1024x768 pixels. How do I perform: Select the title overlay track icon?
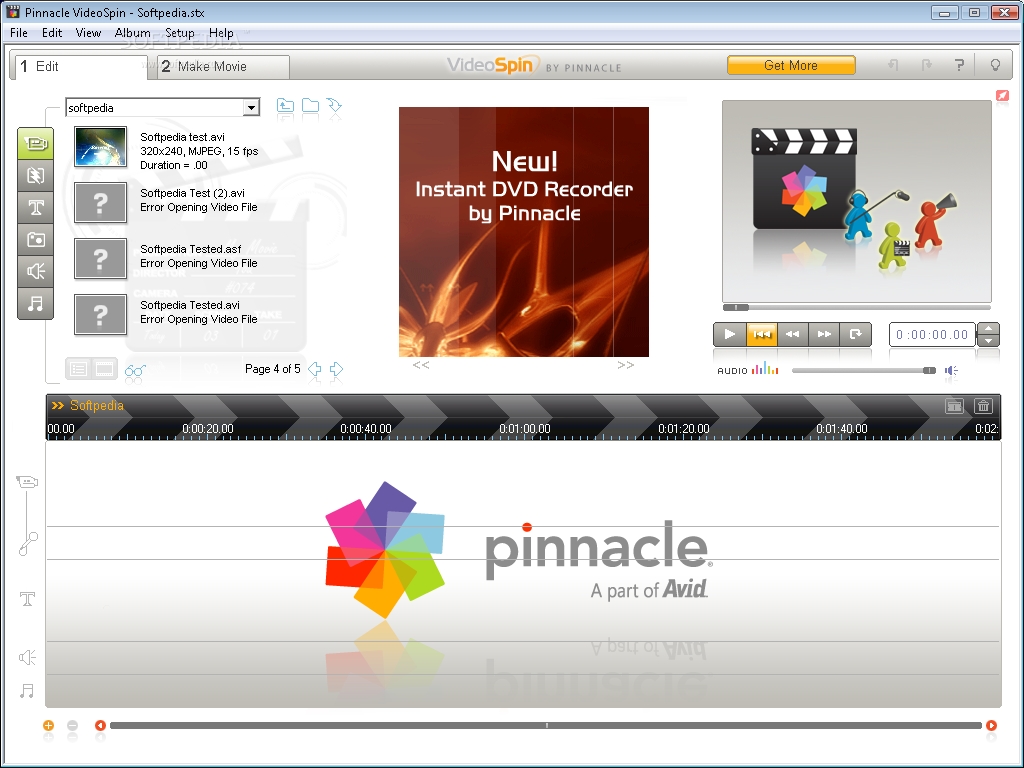(27, 599)
